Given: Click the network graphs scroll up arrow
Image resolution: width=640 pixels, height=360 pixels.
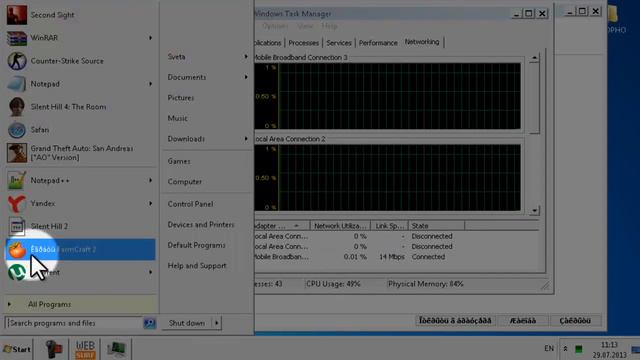Looking at the screenshot, I should (534, 58).
